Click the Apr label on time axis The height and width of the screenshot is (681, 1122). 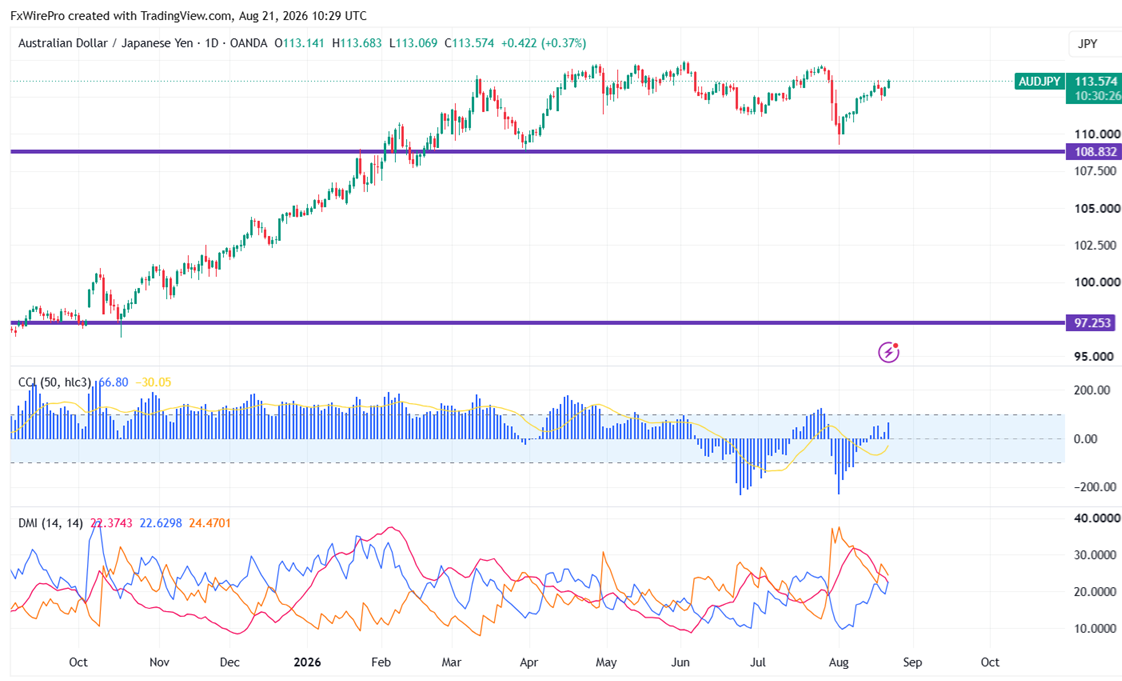pyautogui.click(x=529, y=662)
